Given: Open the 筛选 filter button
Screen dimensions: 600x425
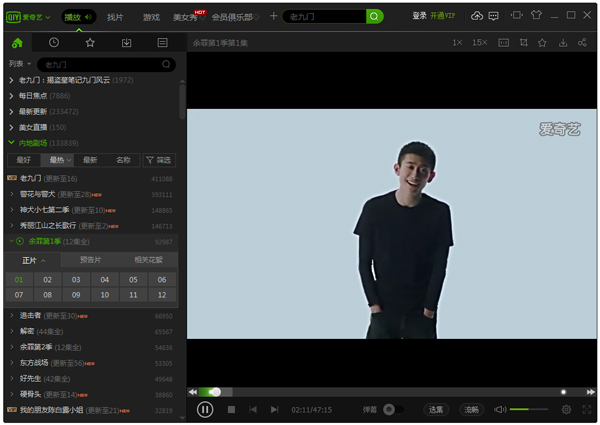Looking at the screenshot, I should (159, 160).
